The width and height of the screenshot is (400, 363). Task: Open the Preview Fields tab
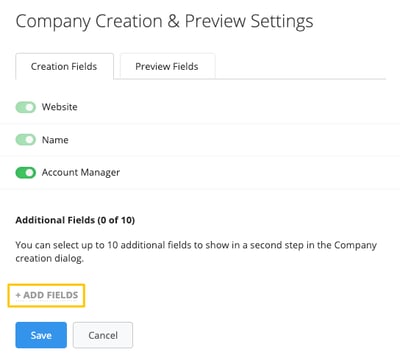[x=167, y=66]
